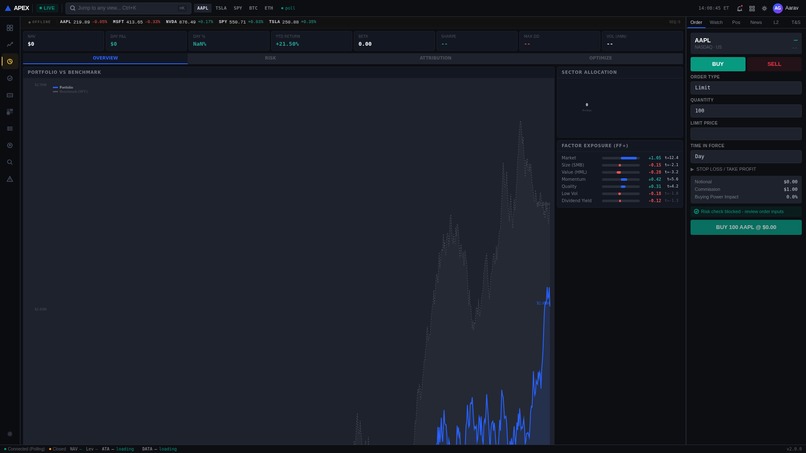Open the News tab in right panel
This screenshot has width=806, height=453.
pos(756,22)
